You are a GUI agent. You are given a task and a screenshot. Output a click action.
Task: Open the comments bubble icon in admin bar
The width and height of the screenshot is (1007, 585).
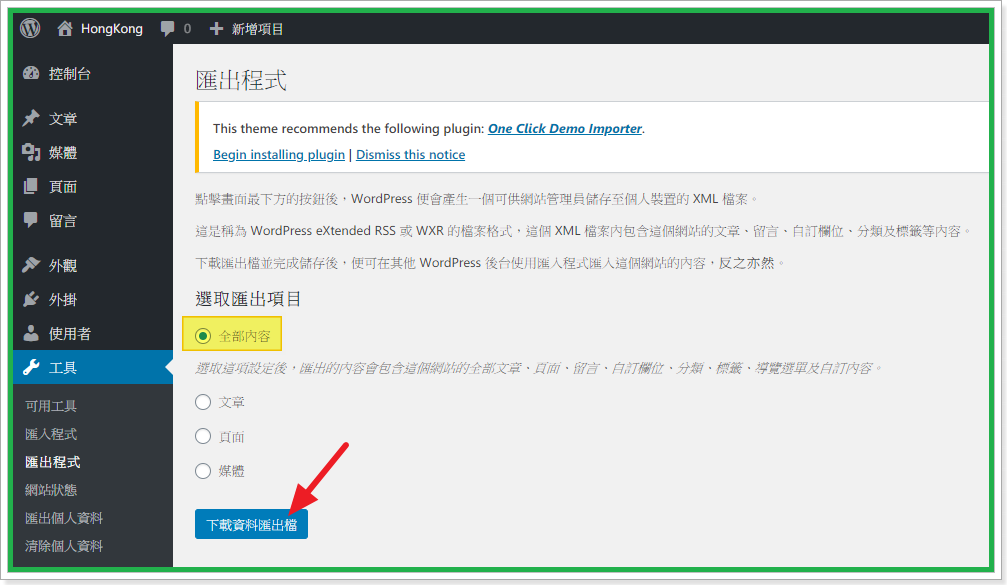click(168, 28)
